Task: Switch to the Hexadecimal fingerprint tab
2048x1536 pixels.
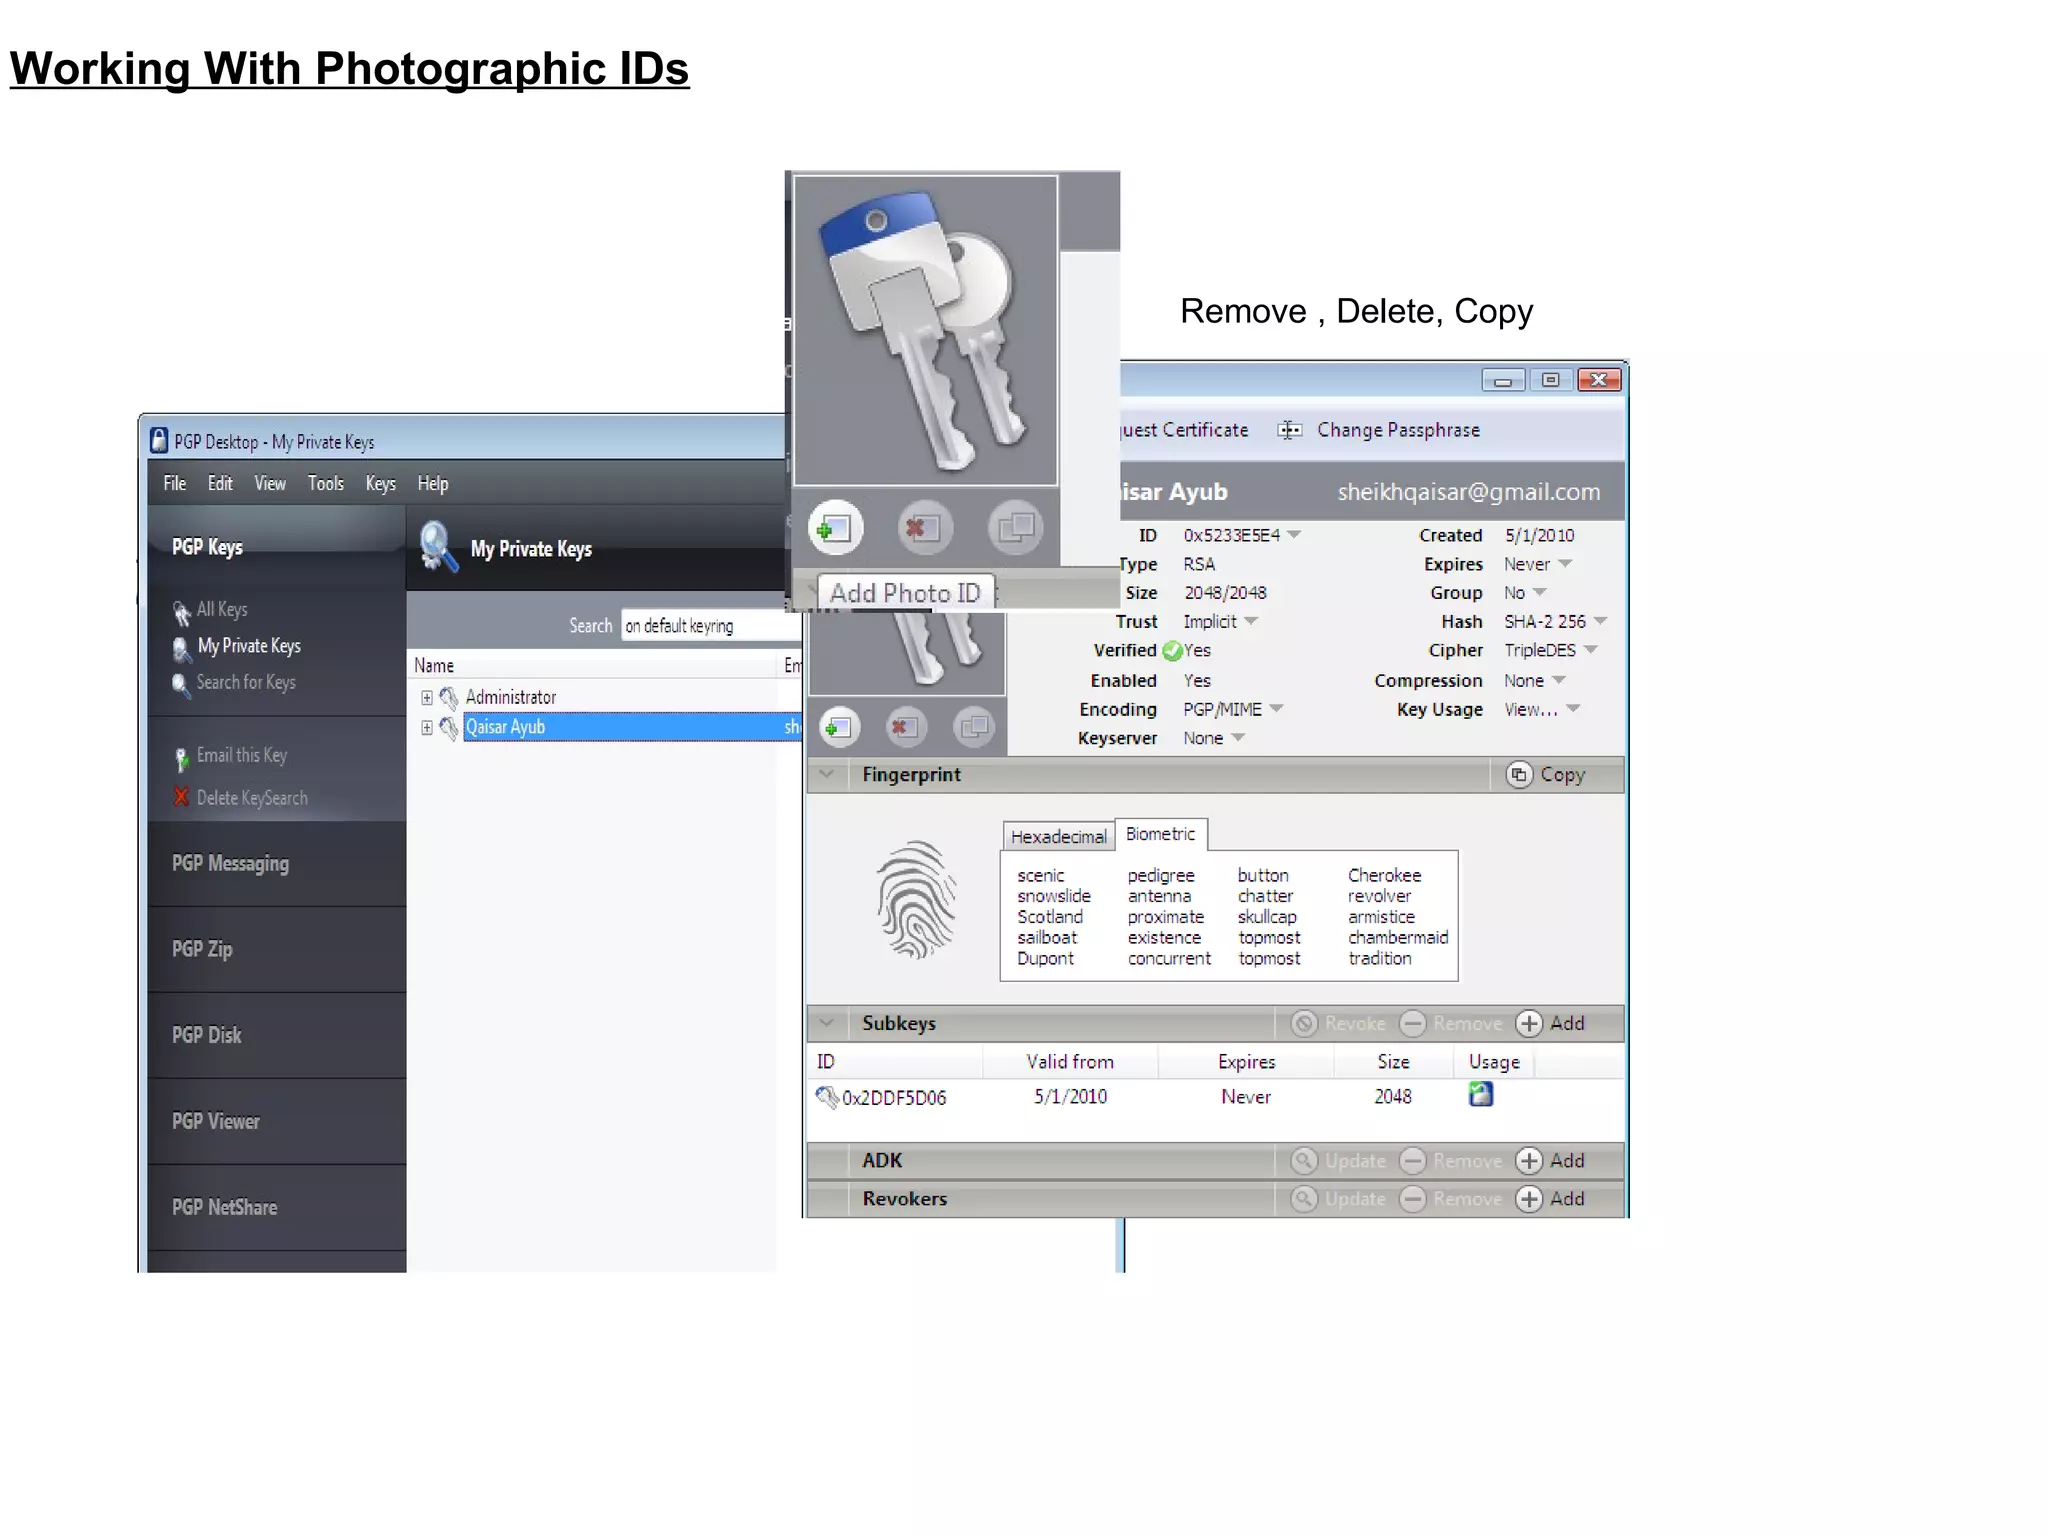Action: pos(1058,836)
